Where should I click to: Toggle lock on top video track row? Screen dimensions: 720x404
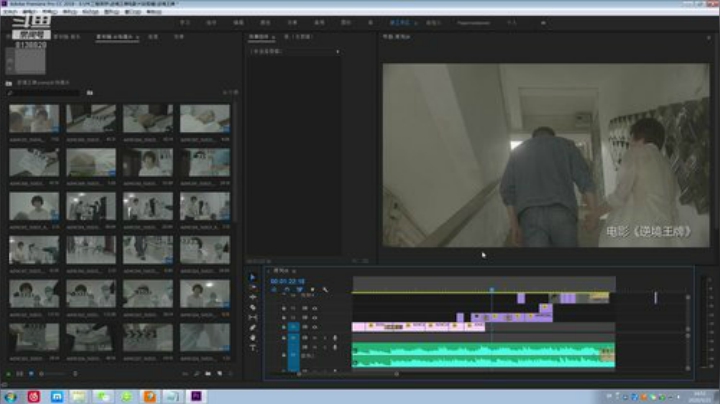pos(283,308)
